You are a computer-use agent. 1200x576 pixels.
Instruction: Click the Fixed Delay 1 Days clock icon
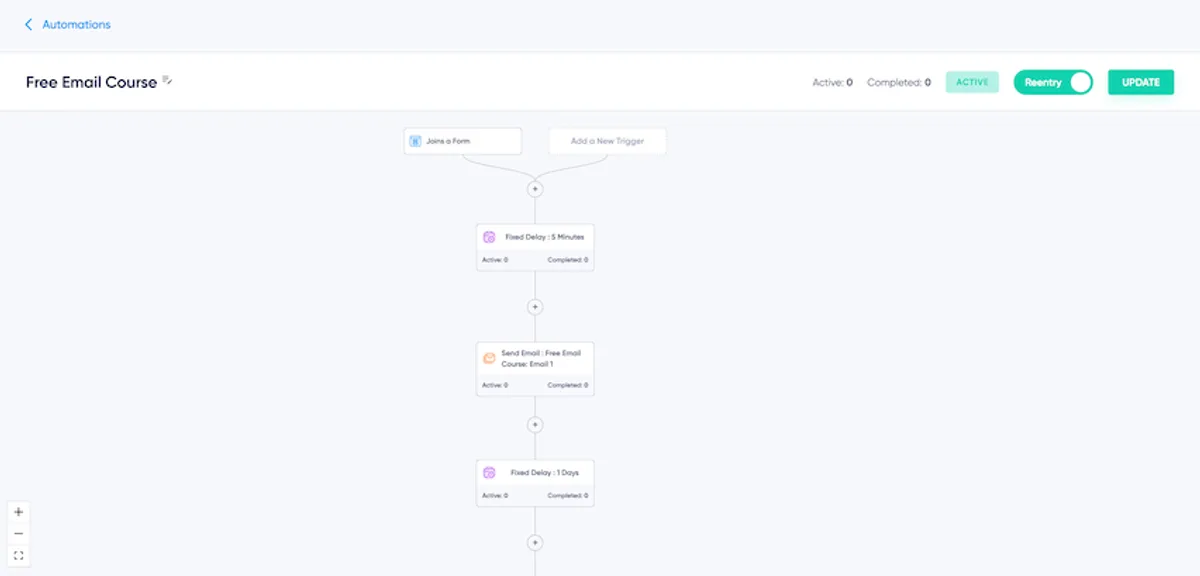pos(489,473)
